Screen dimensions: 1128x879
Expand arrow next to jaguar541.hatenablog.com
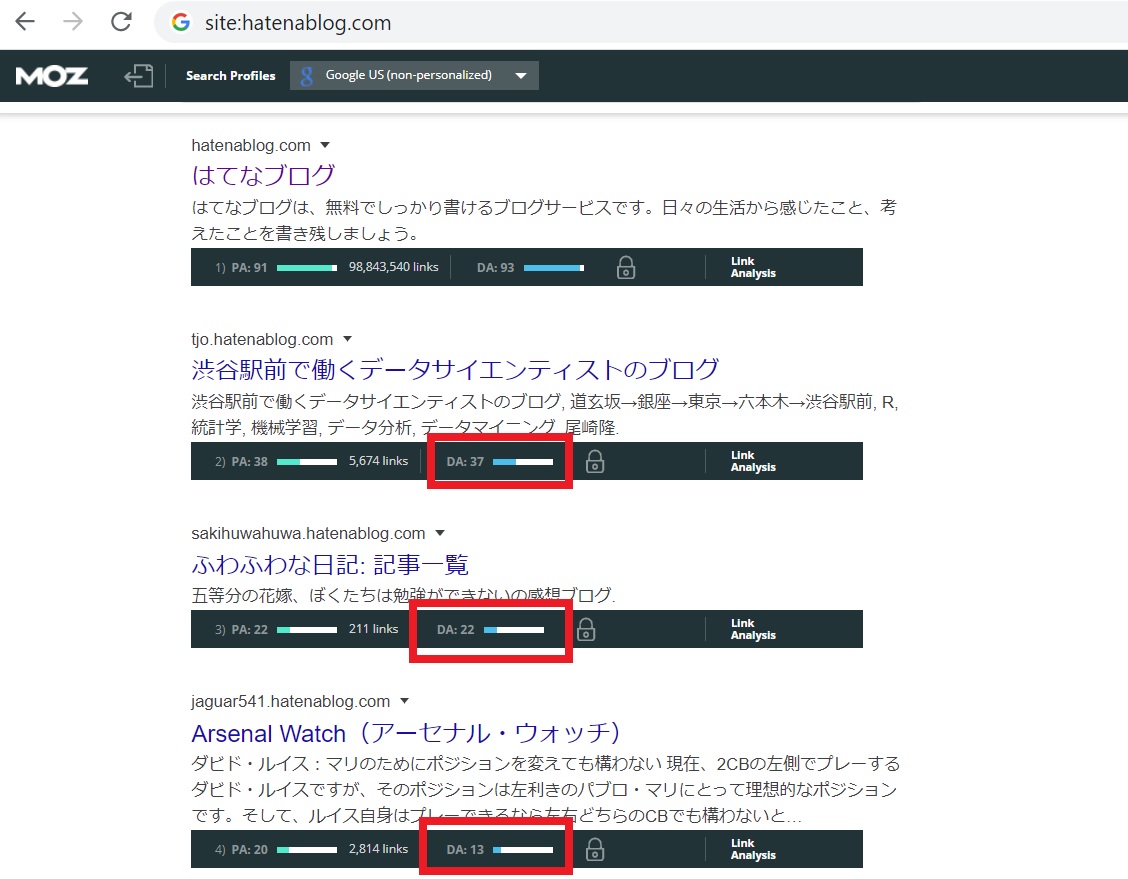[x=404, y=702]
